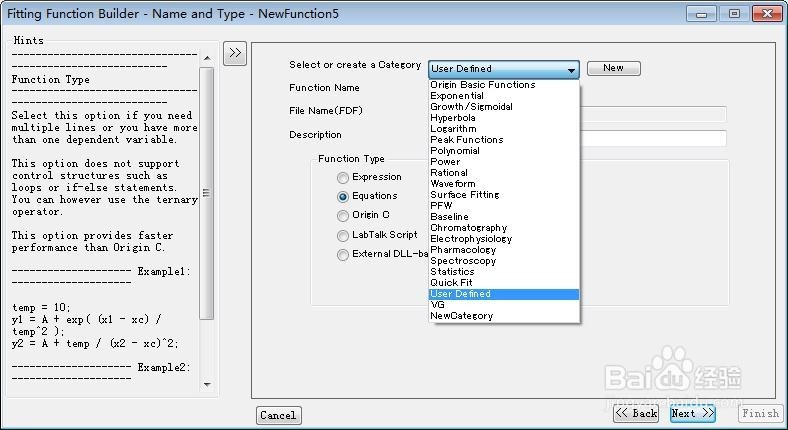Maximize the Fitting Function Builder window
This screenshot has height=430, width=788.
pos(734,14)
